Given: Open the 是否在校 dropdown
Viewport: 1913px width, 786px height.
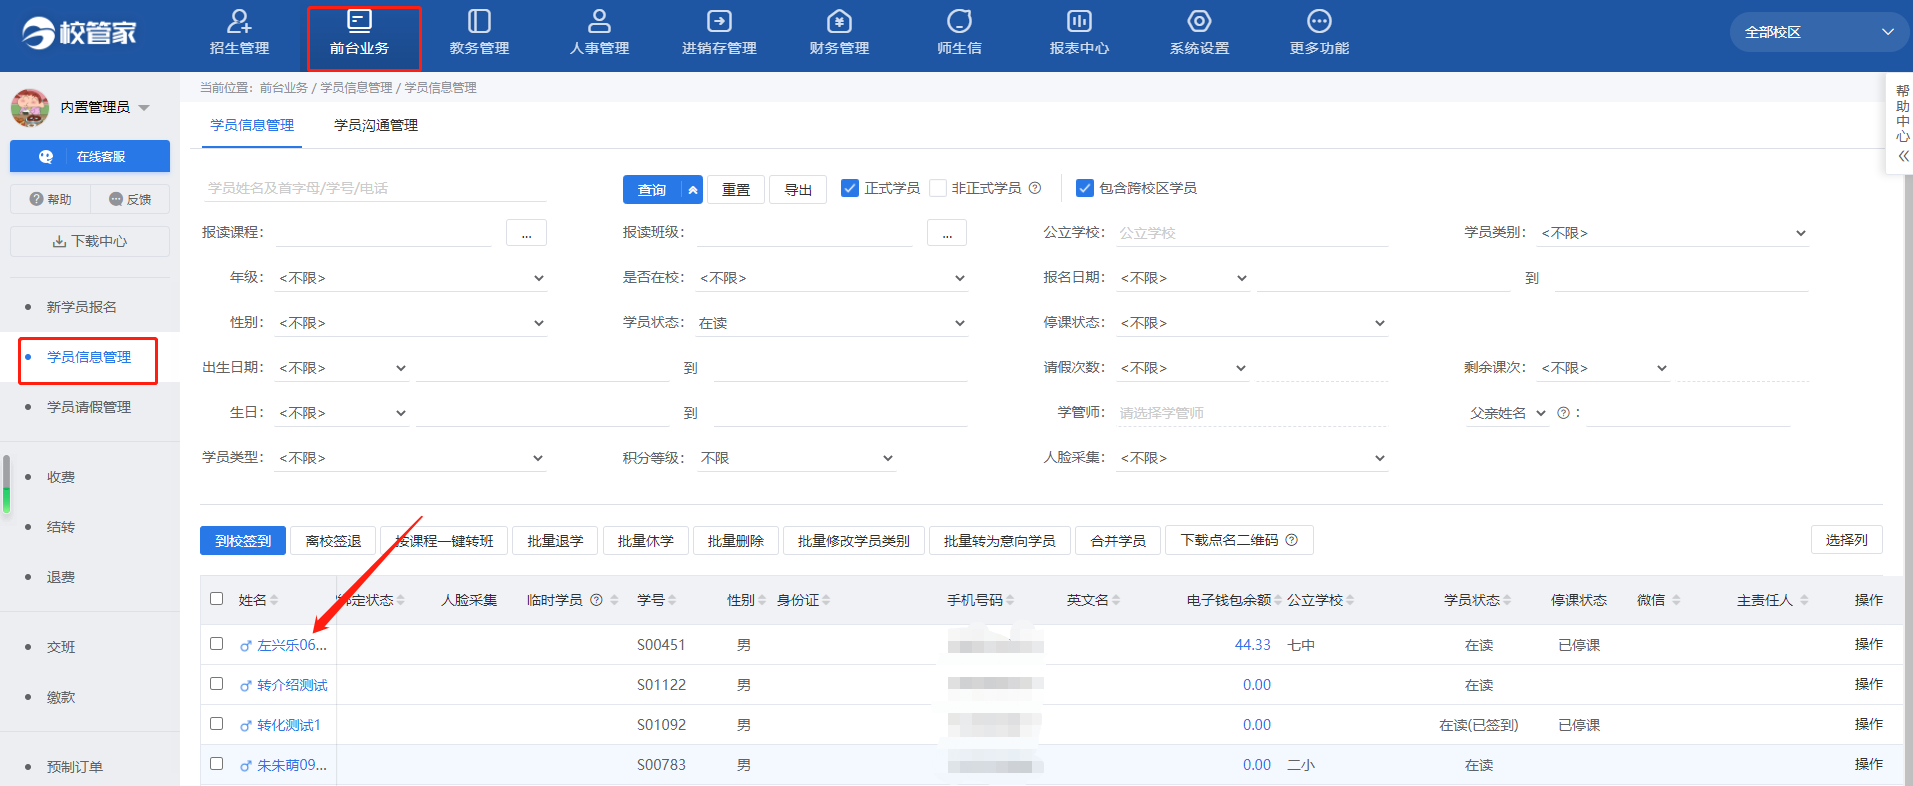Looking at the screenshot, I should [x=832, y=278].
